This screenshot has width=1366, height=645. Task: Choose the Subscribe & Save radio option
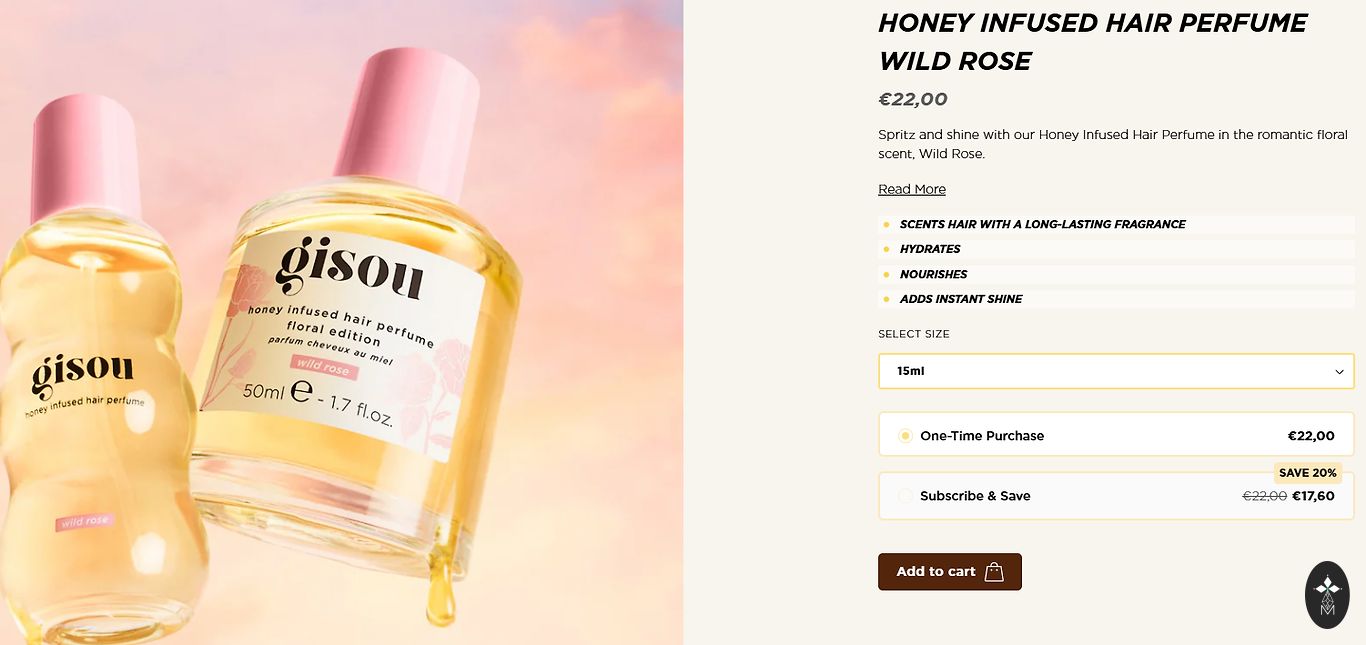(905, 496)
